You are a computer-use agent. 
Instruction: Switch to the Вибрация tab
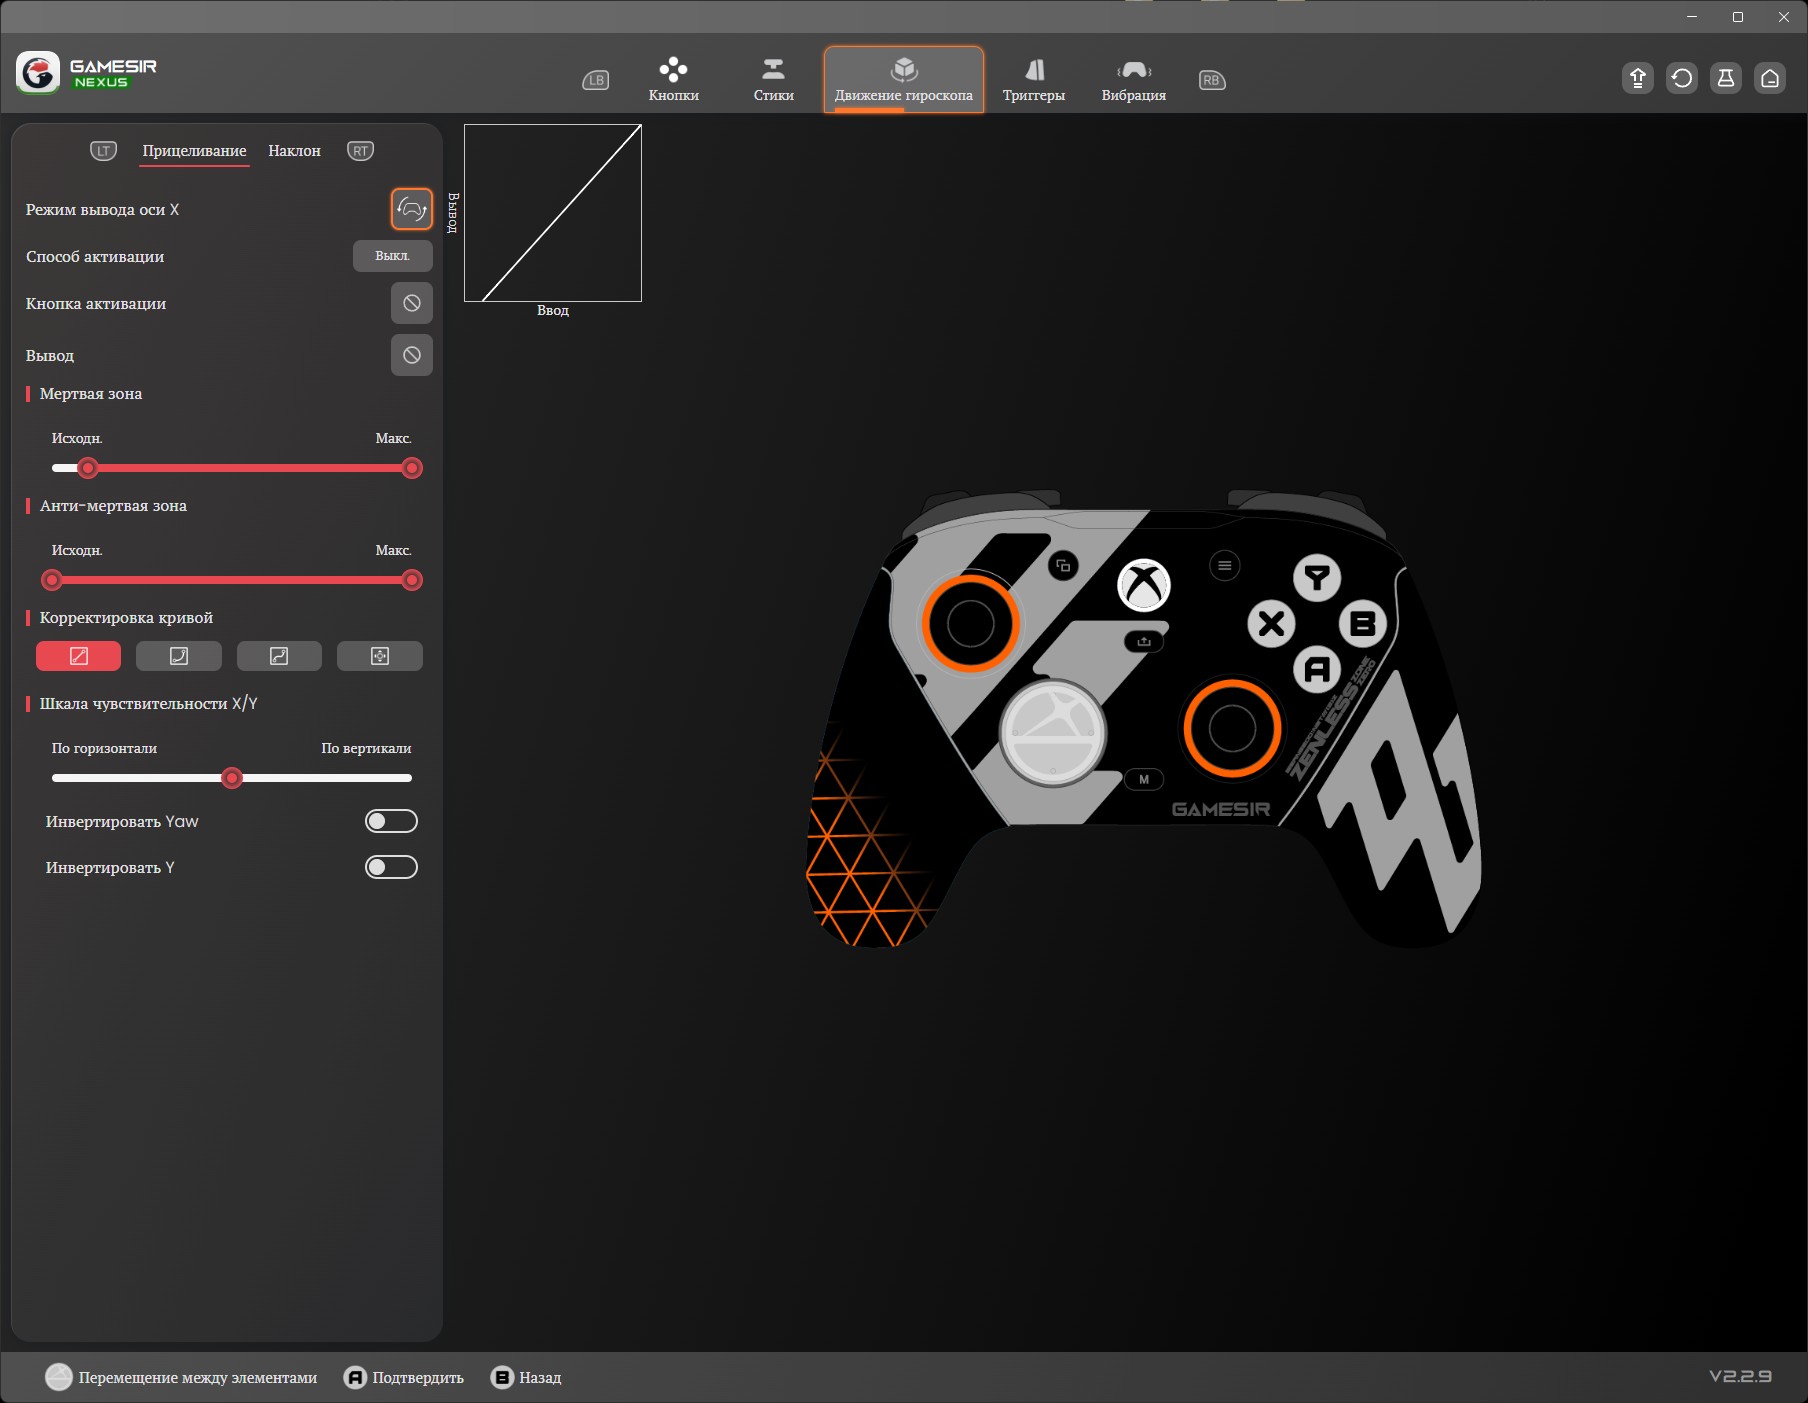1134,79
